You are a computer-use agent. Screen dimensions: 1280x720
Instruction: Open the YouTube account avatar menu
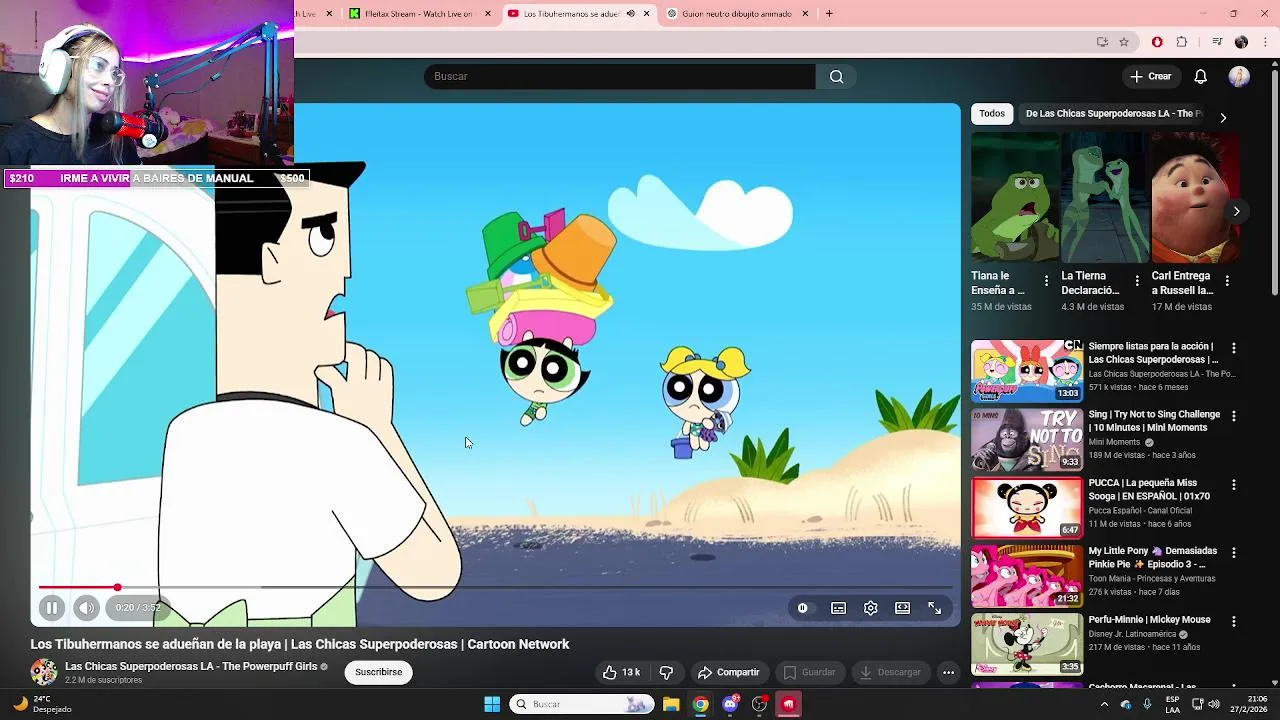(1239, 76)
